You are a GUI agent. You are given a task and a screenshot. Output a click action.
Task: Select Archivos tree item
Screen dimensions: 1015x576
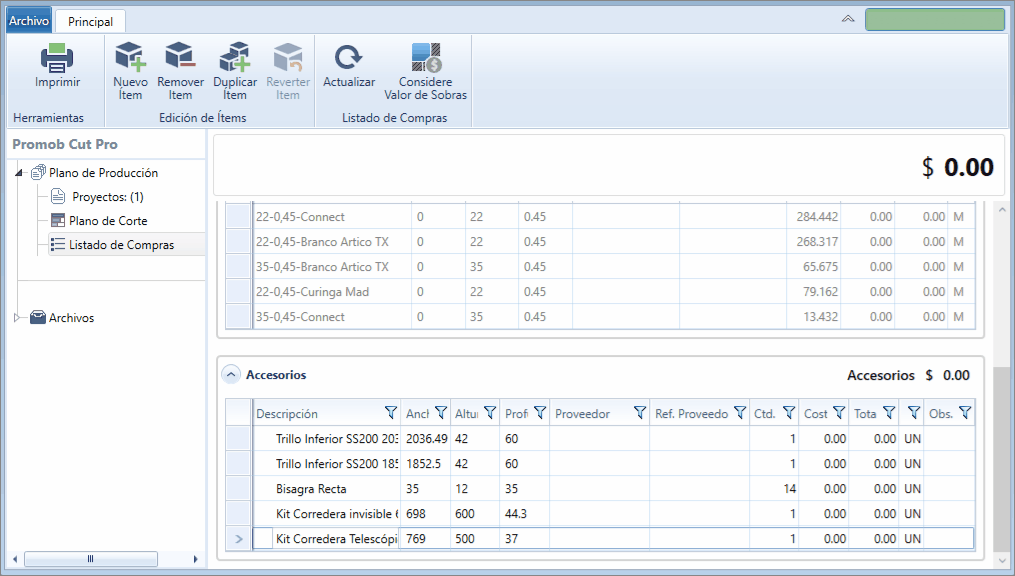71,318
